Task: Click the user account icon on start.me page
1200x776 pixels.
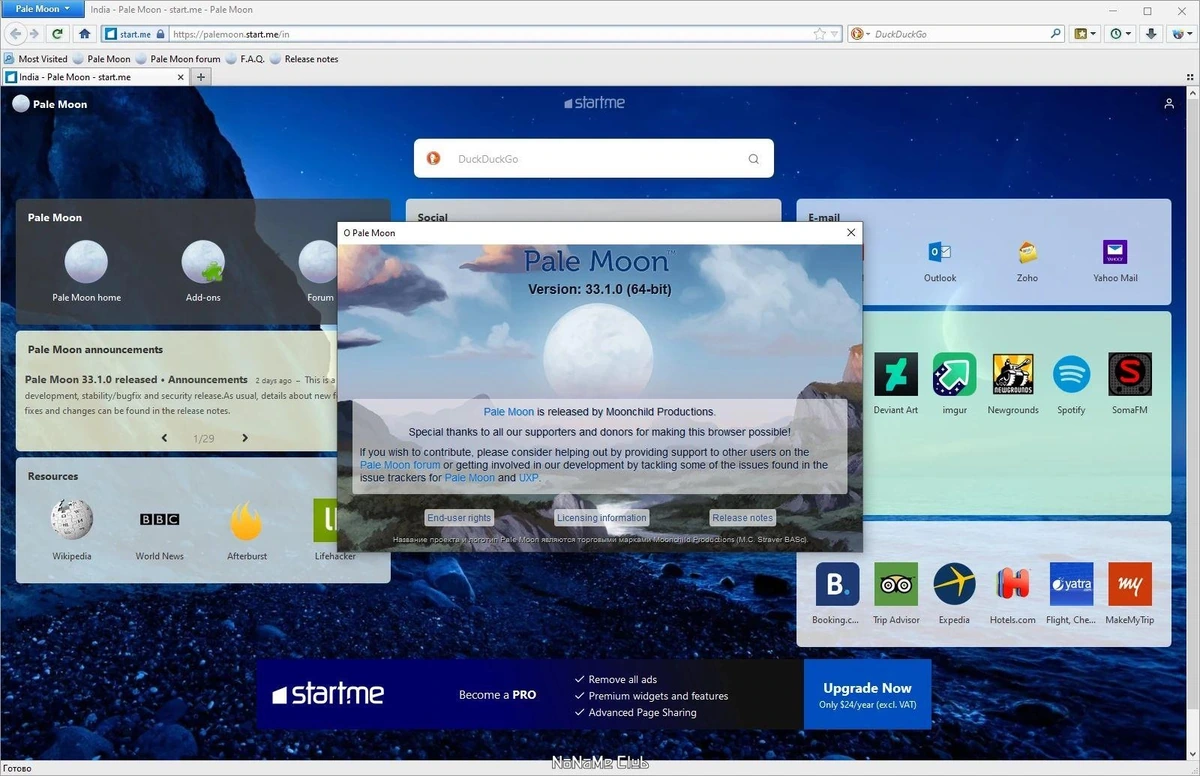Action: (1169, 104)
